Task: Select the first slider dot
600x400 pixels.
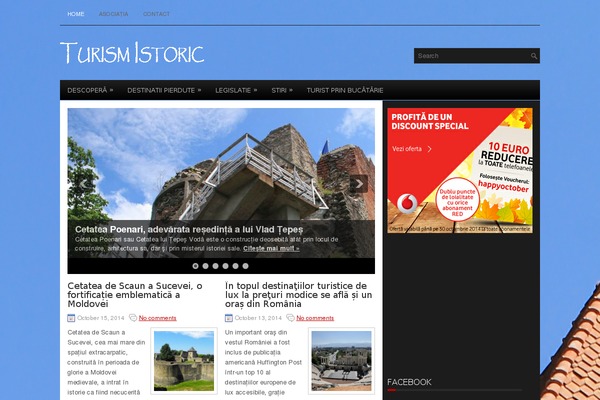Action: point(196,266)
